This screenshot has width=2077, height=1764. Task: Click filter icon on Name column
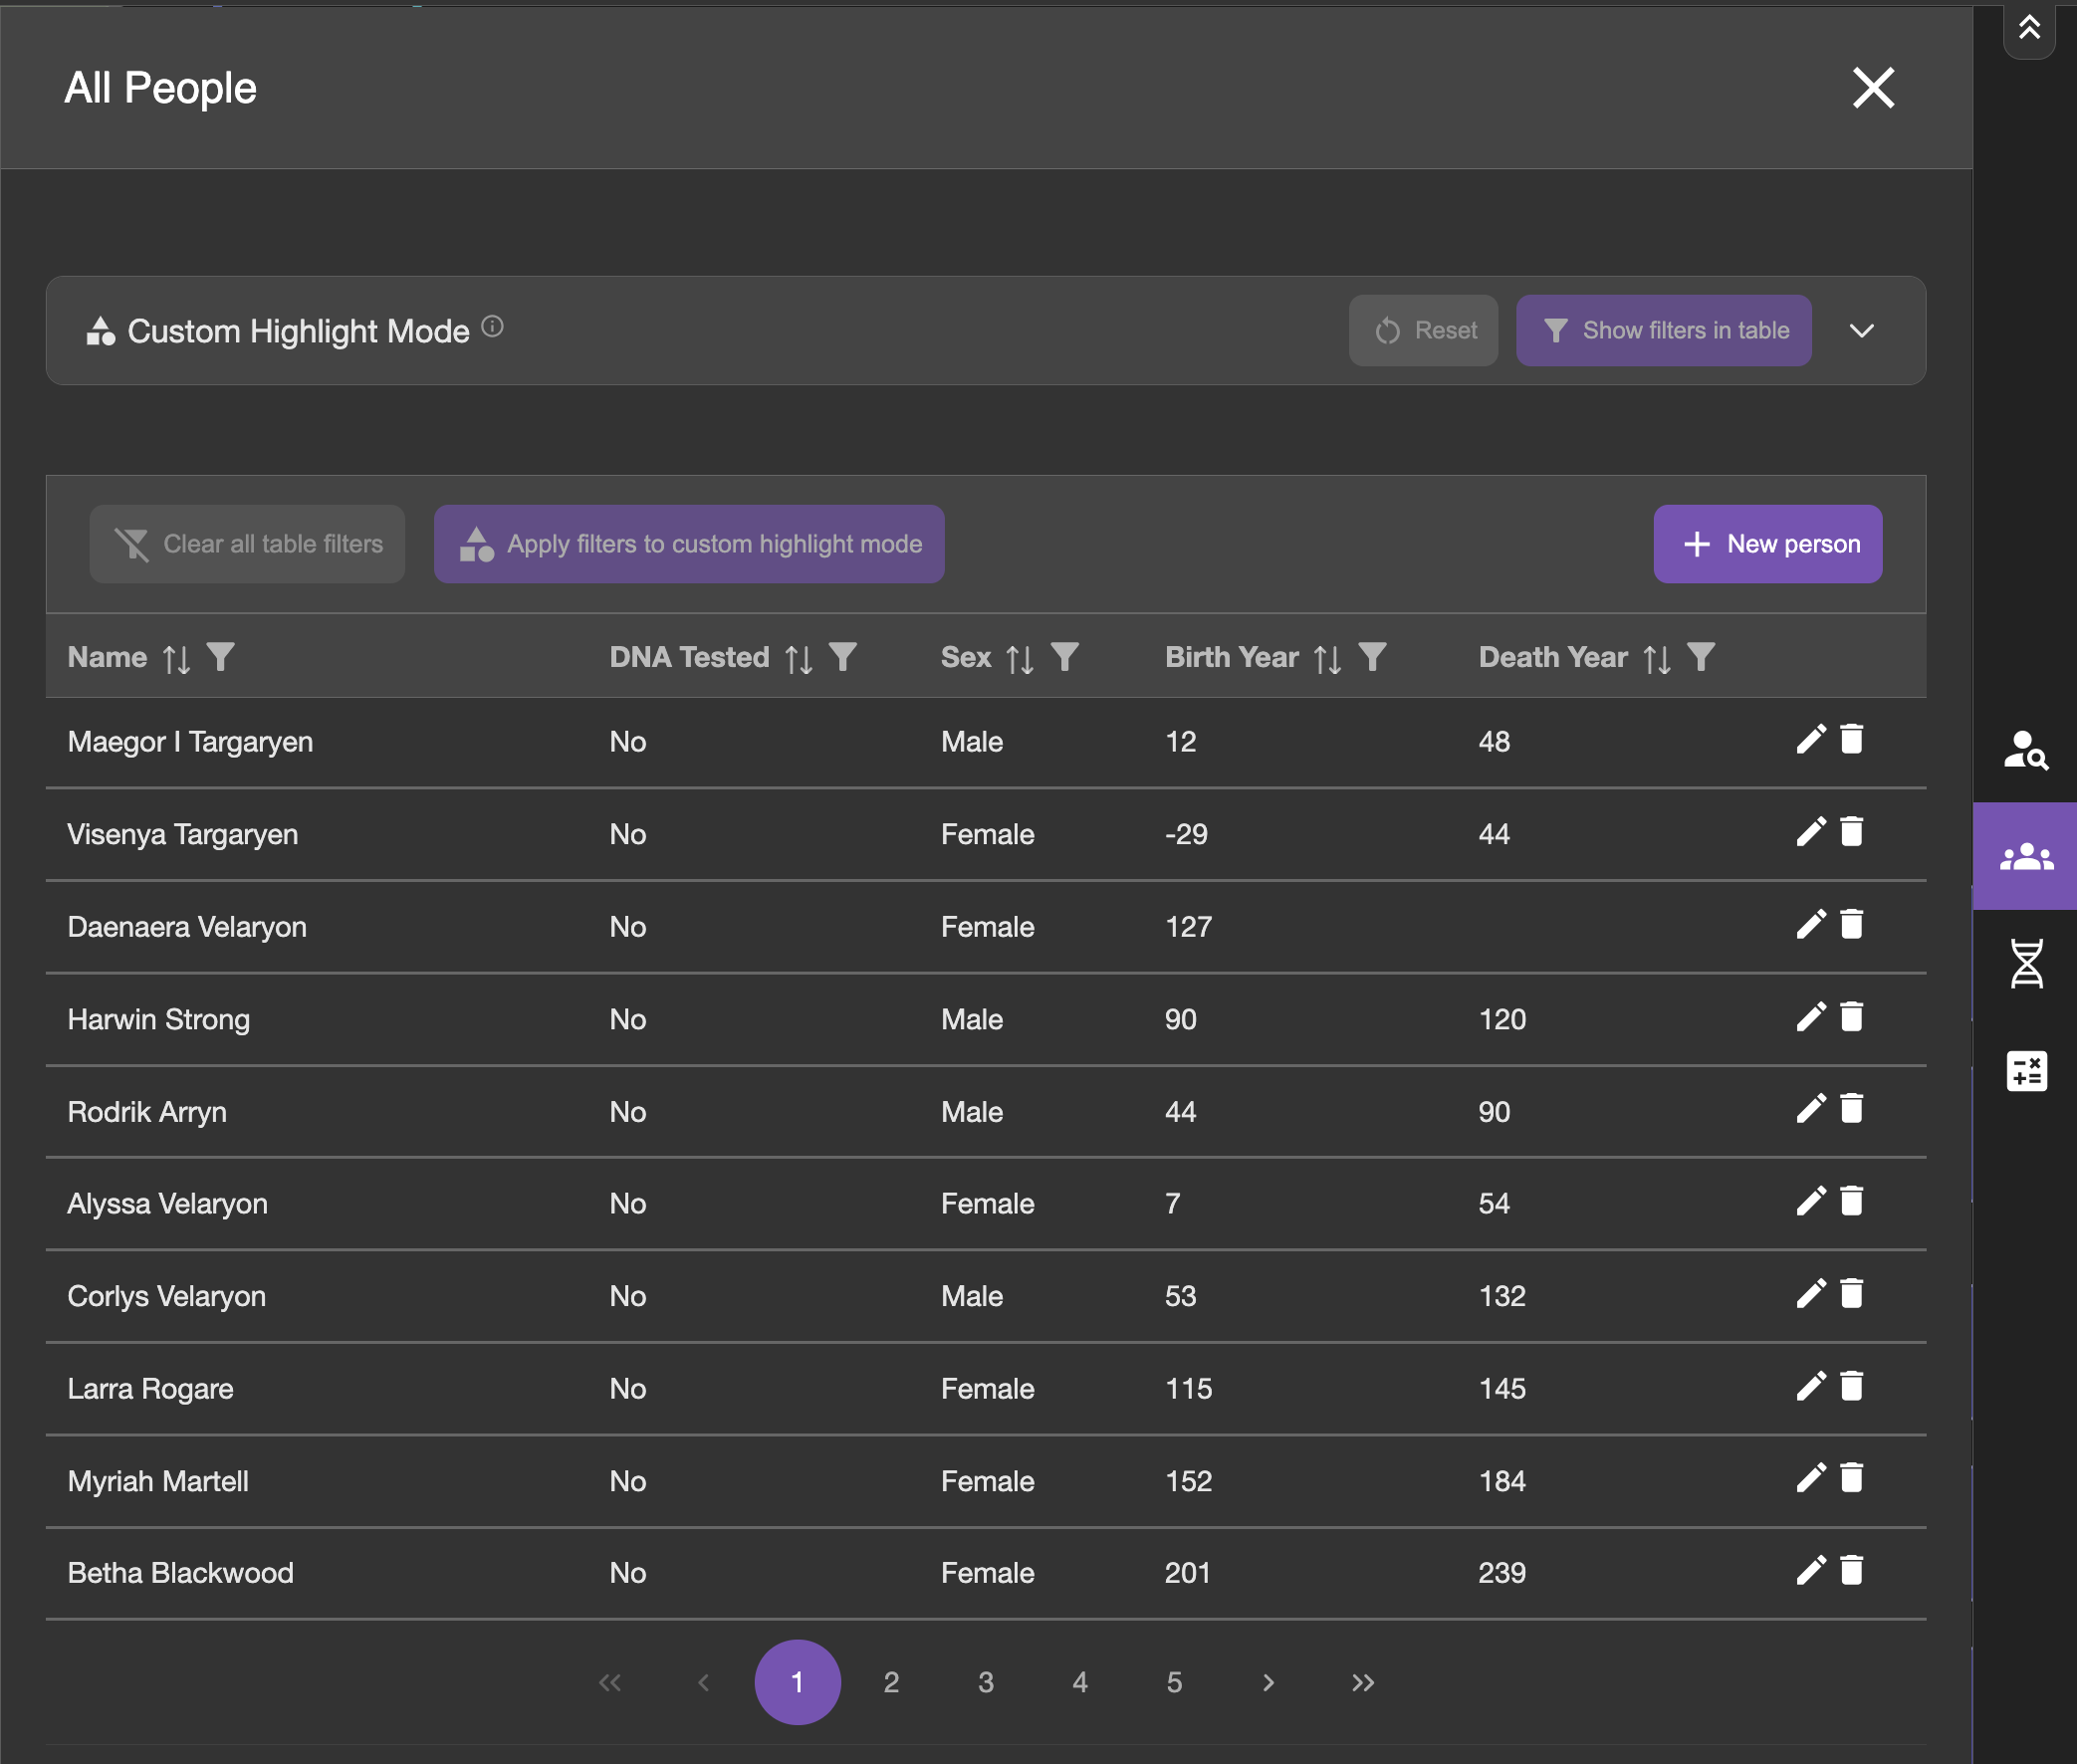pyautogui.click(x=221, y=657)
